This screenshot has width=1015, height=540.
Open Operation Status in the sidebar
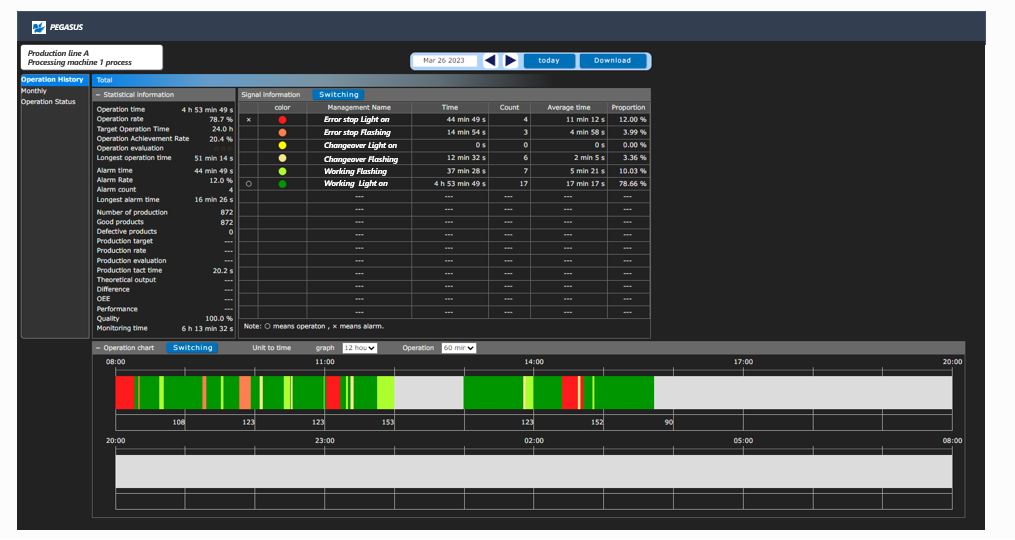point(48,102)
